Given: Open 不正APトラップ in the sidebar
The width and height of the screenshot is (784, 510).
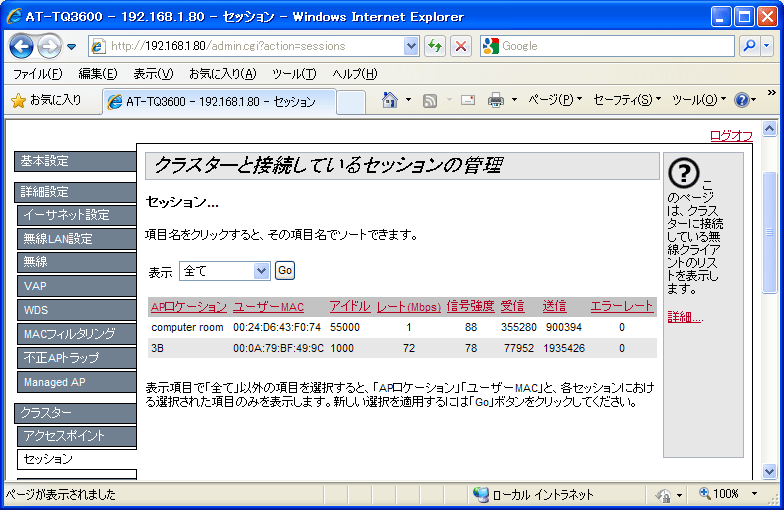Looking at the screenshot, I should [x=76, y=358].
